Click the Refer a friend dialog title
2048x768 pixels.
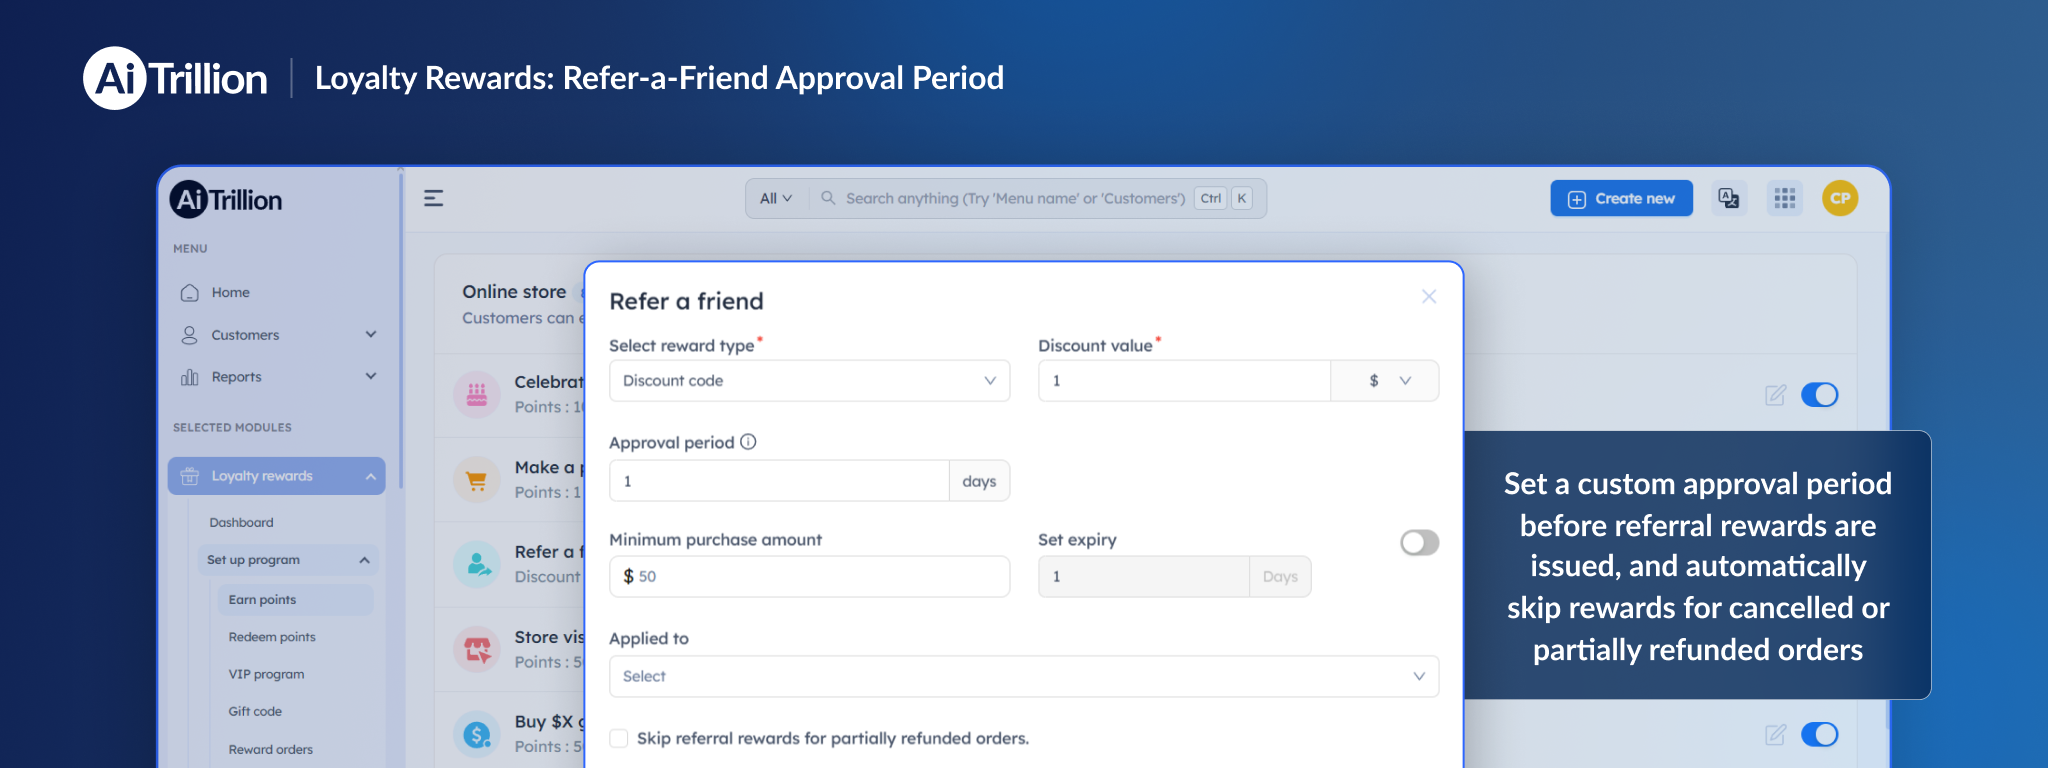click(x=686, y=301)
